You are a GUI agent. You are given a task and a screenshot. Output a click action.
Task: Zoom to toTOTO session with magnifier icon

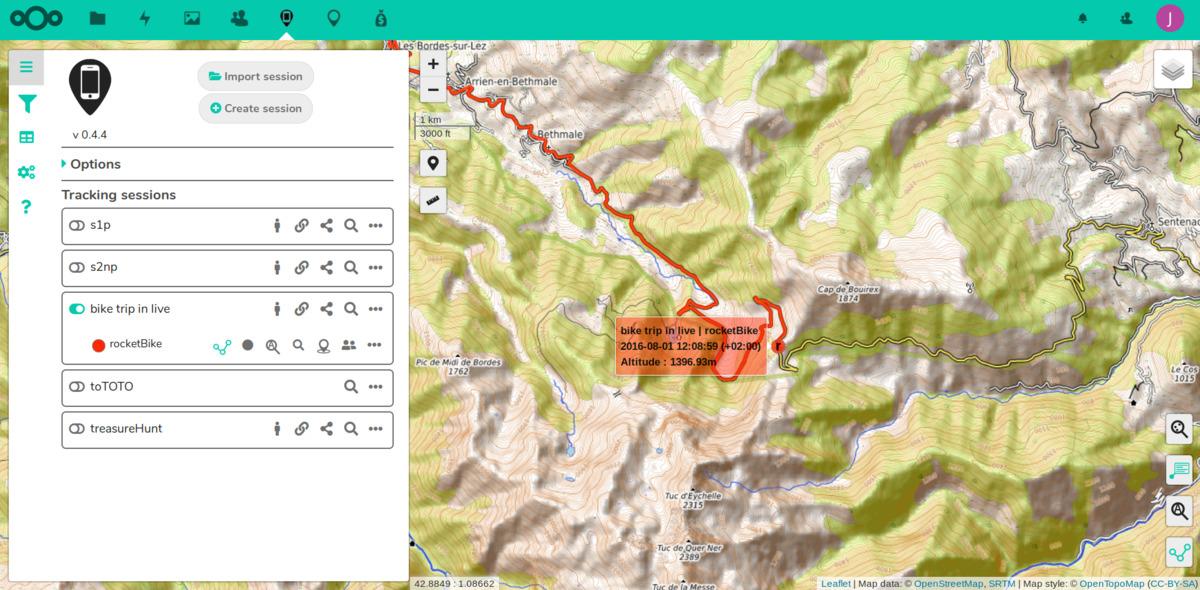351,387
